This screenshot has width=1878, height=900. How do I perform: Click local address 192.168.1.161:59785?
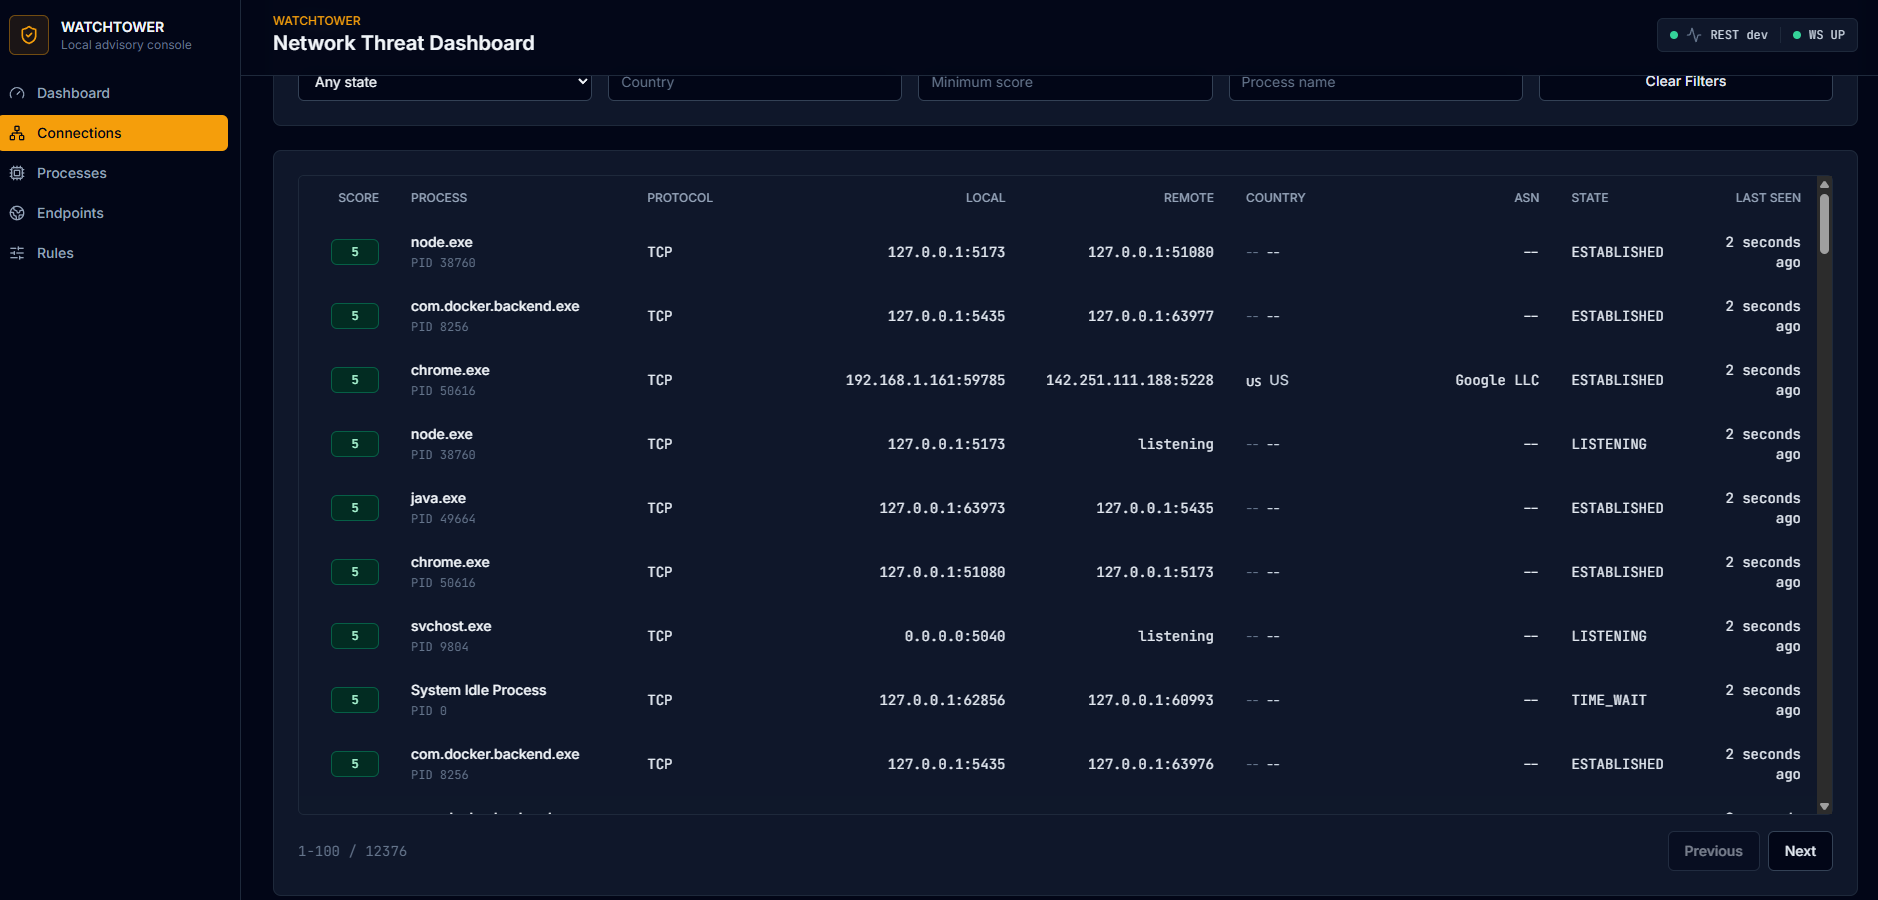pos(925,380)
